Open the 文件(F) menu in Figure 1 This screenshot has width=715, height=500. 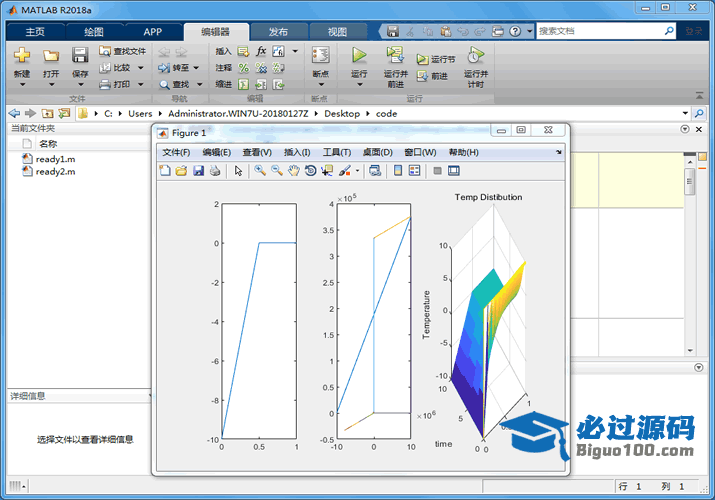[176, 152]
